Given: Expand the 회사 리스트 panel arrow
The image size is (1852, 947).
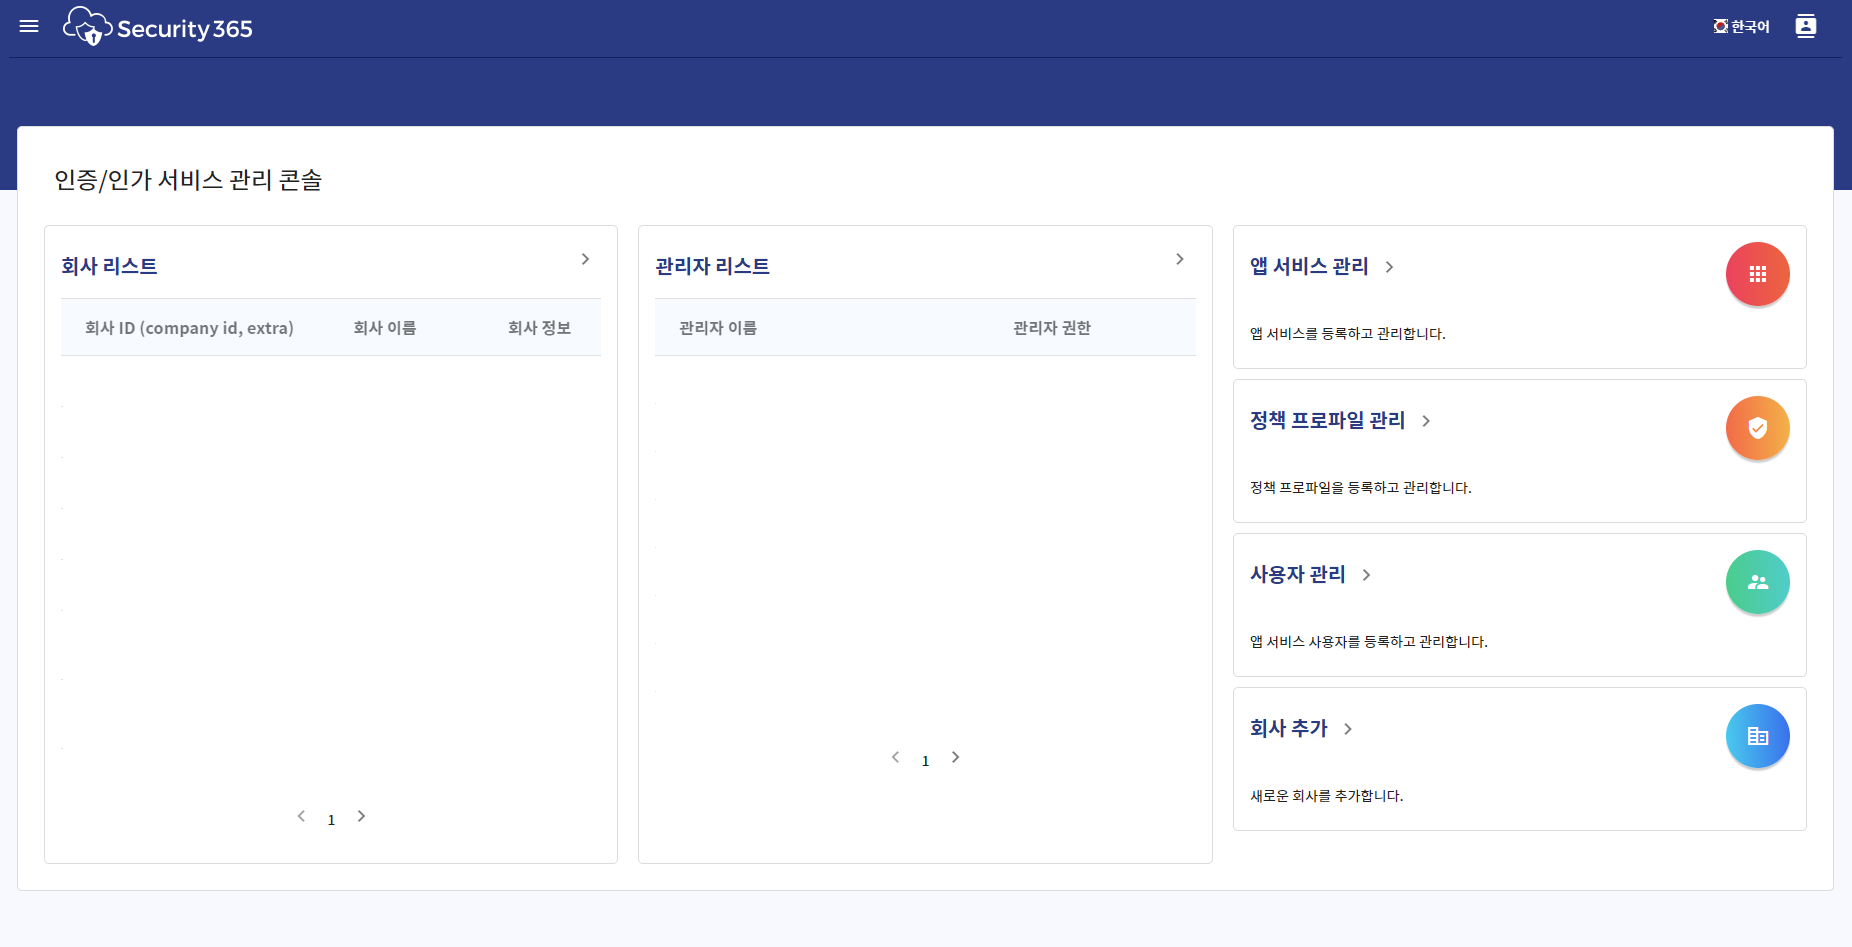Looking at the screenshot, I should pyautogui.click(x=585, y=259).
